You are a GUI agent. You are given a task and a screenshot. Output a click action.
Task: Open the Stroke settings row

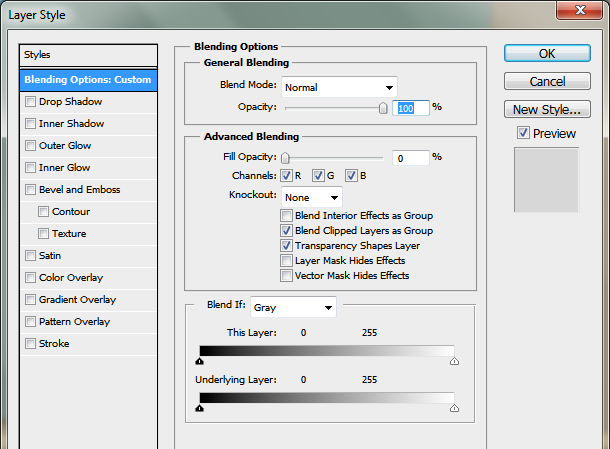click(88, 344)
